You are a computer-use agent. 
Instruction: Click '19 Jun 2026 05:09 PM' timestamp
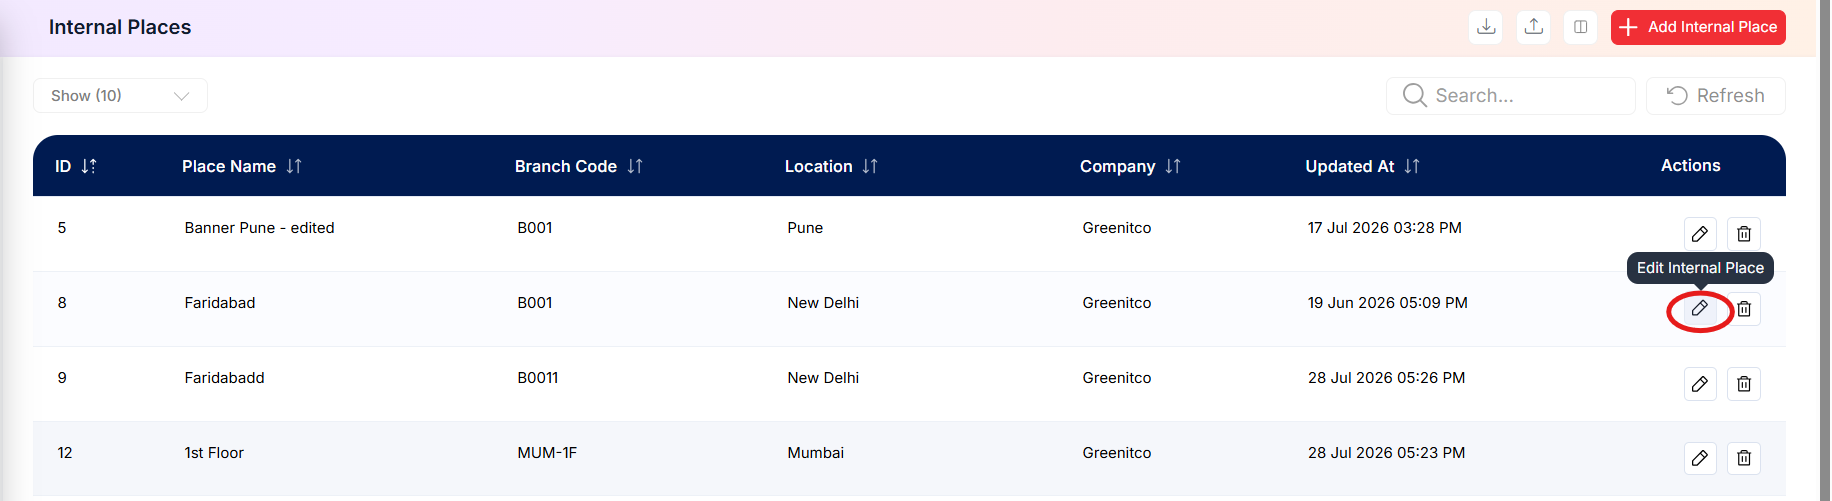coord(1388,303)
